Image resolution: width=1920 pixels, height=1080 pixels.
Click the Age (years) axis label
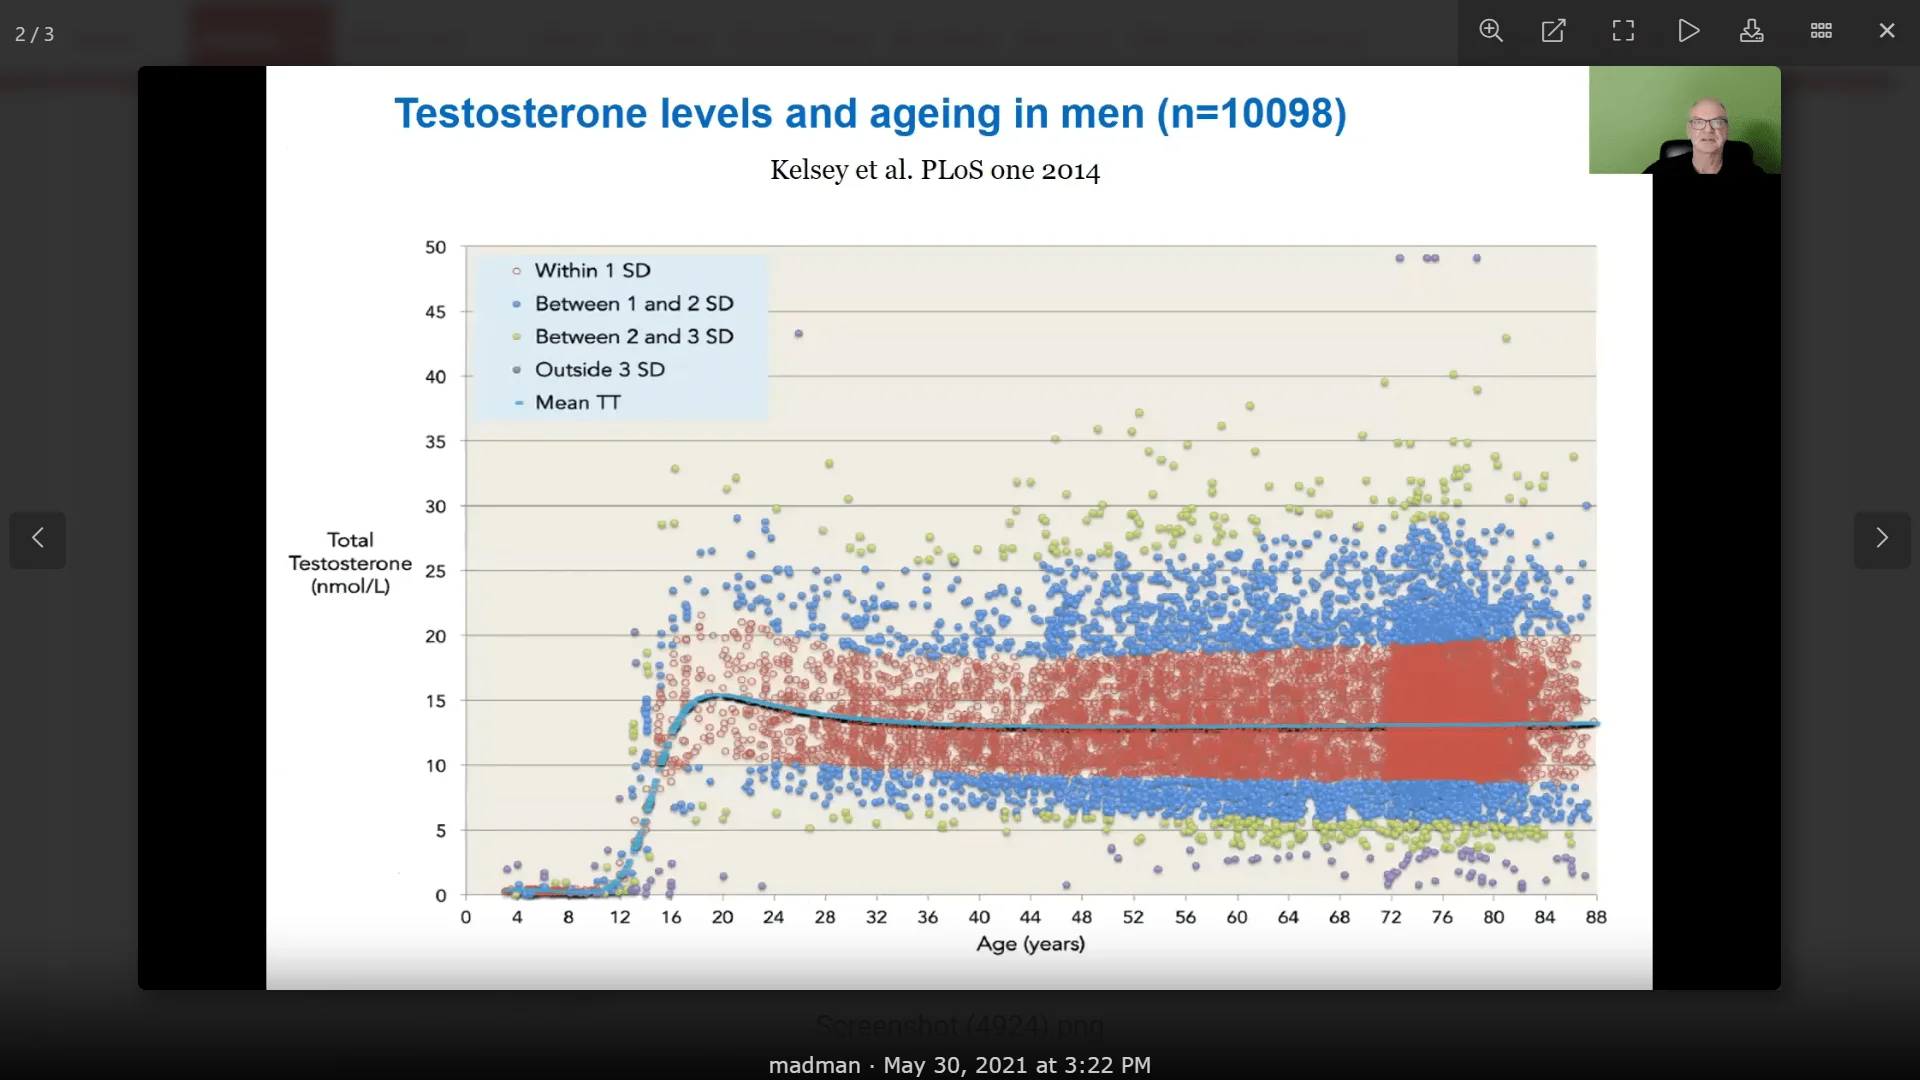(1030, 944)
